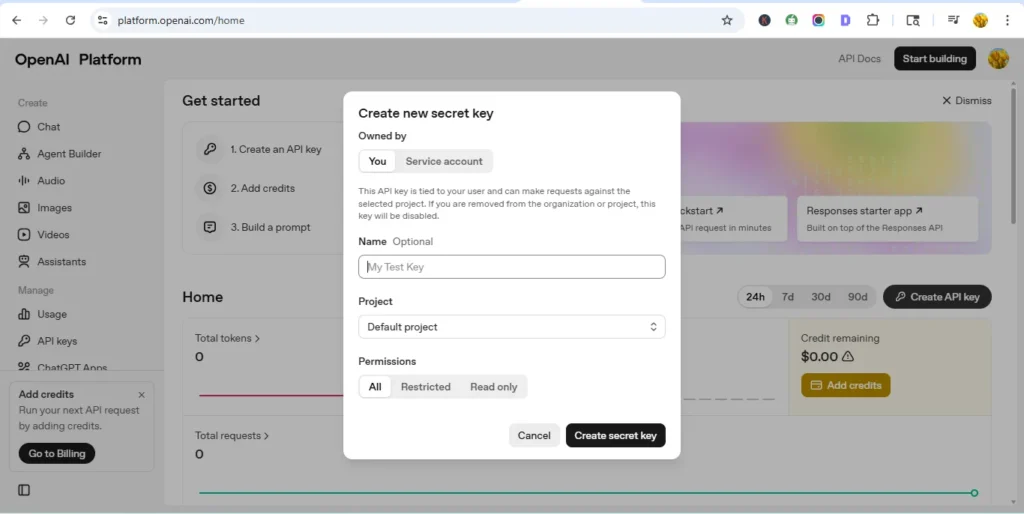Click the purple D extension icon
The image size is (1024, 514).
click(845, 20)
